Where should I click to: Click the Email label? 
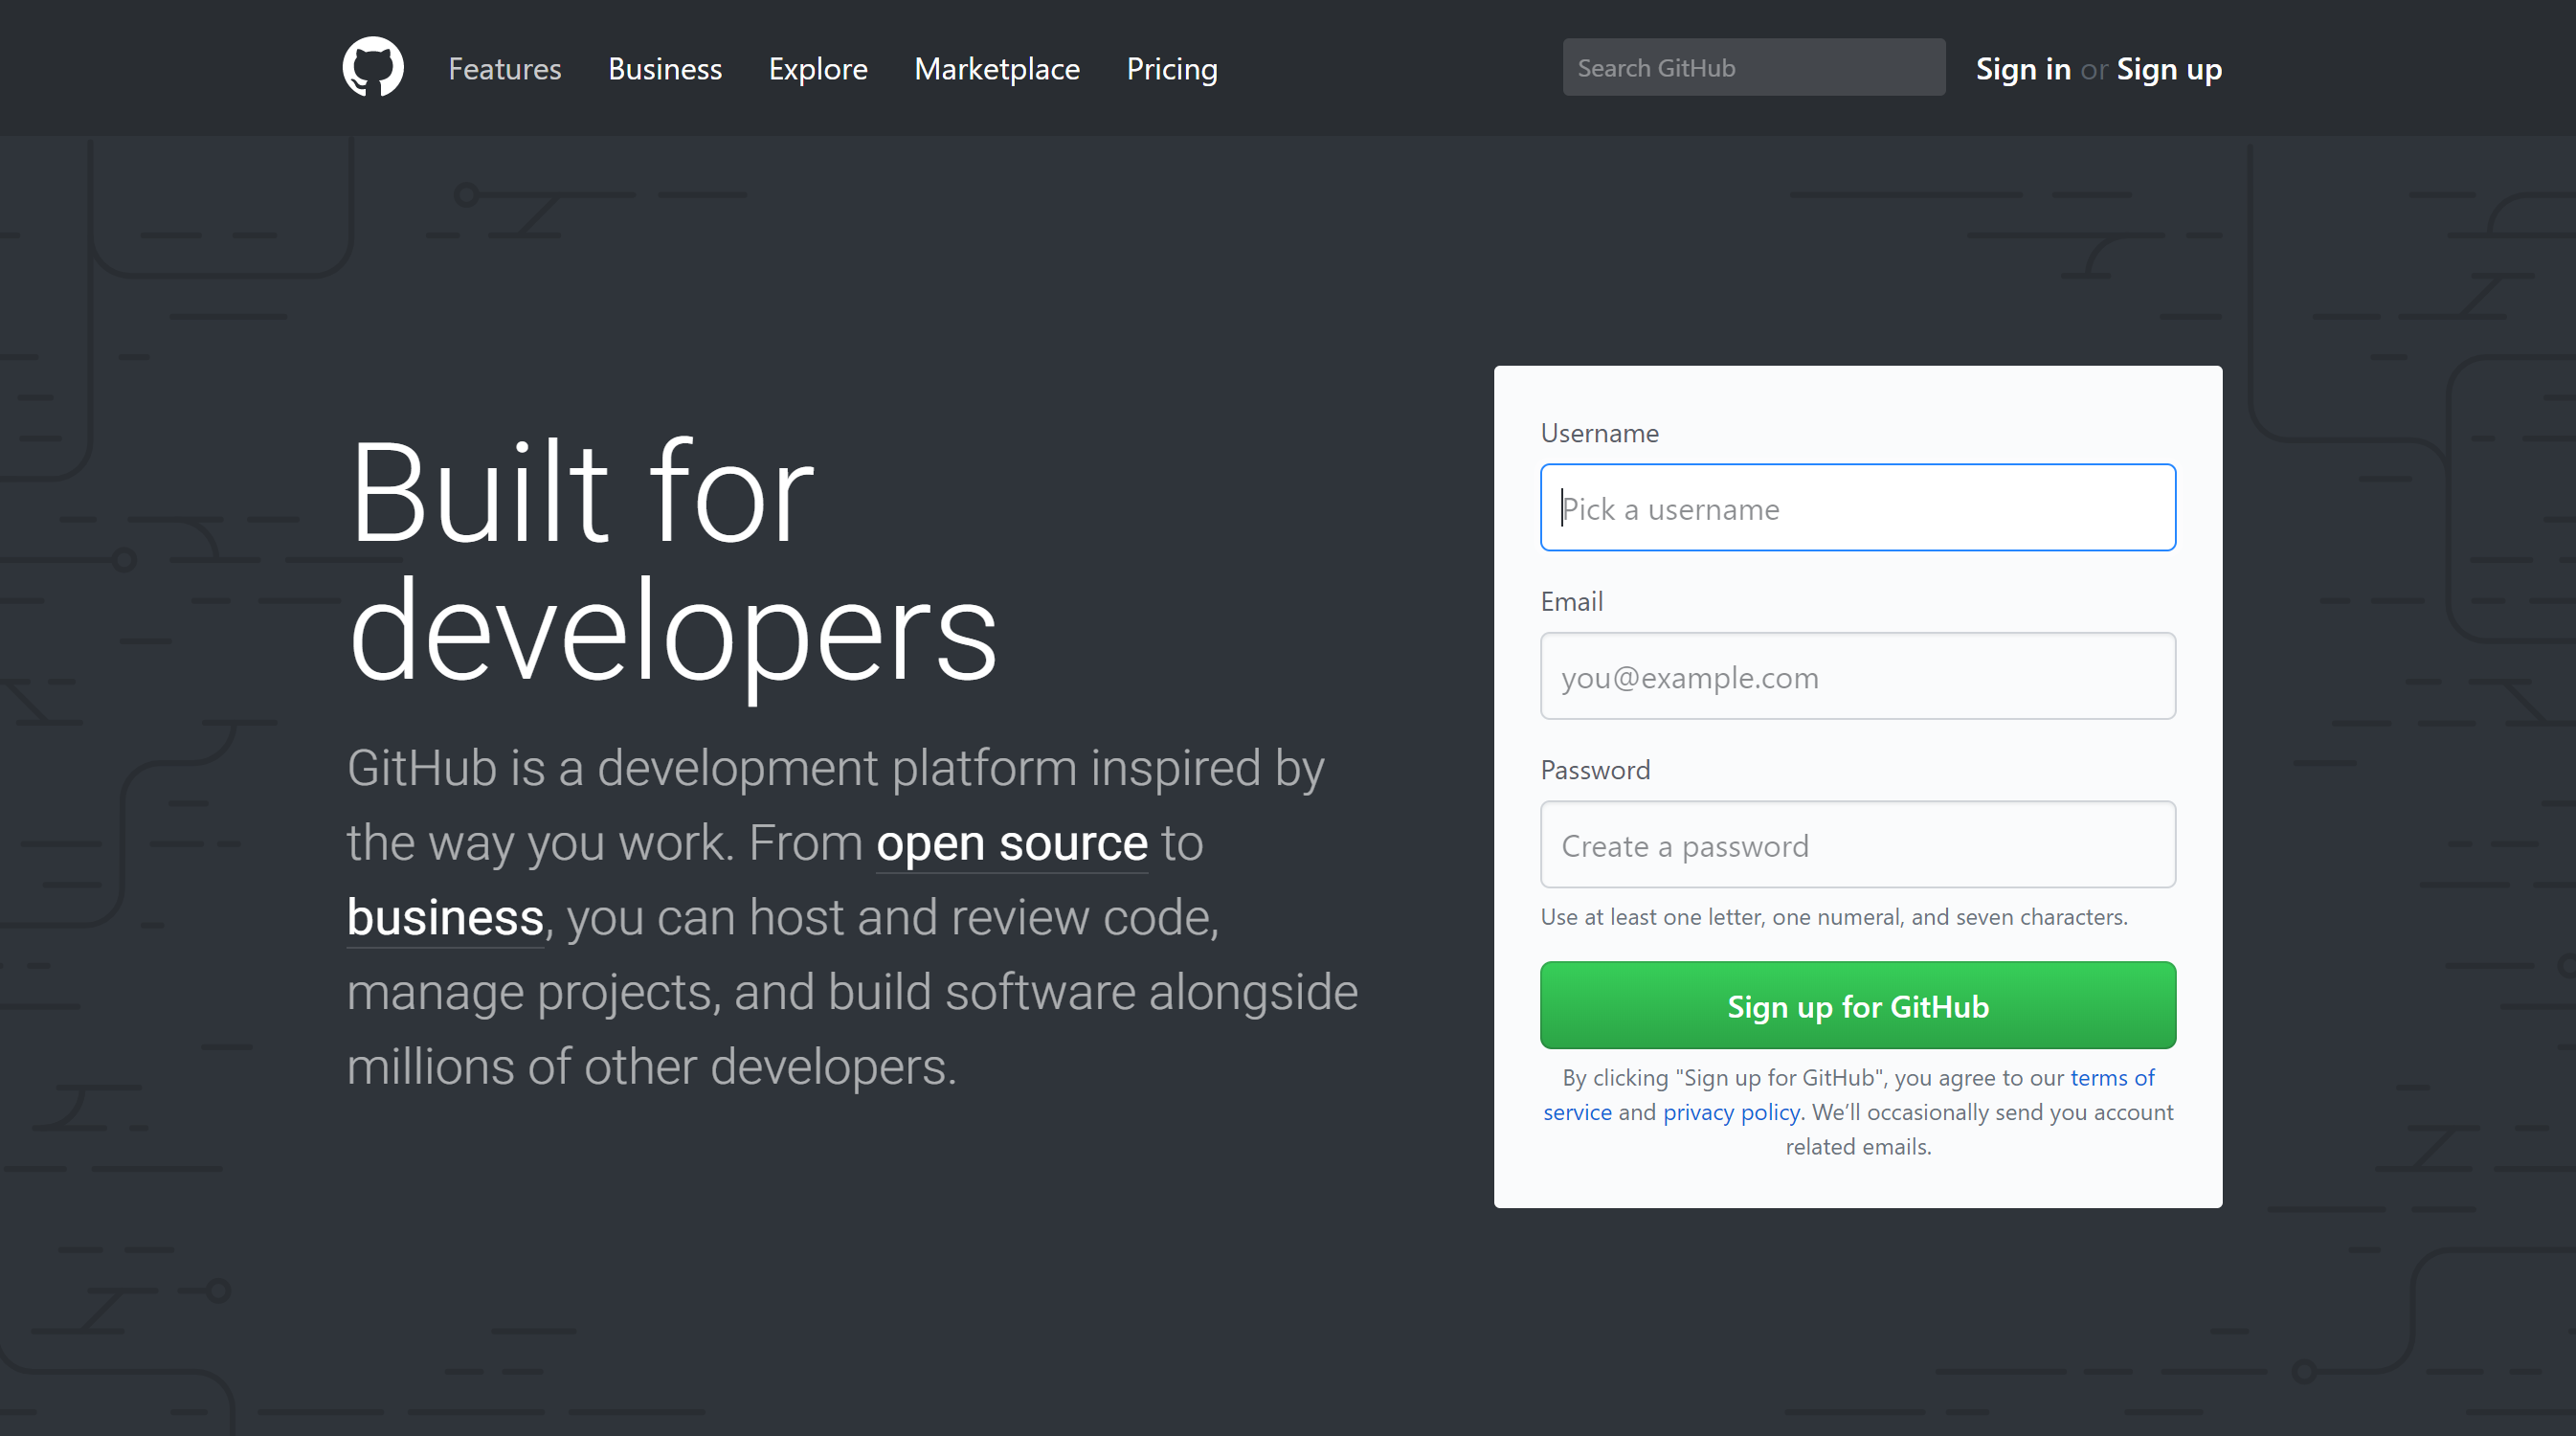[x=1571, y=601]
